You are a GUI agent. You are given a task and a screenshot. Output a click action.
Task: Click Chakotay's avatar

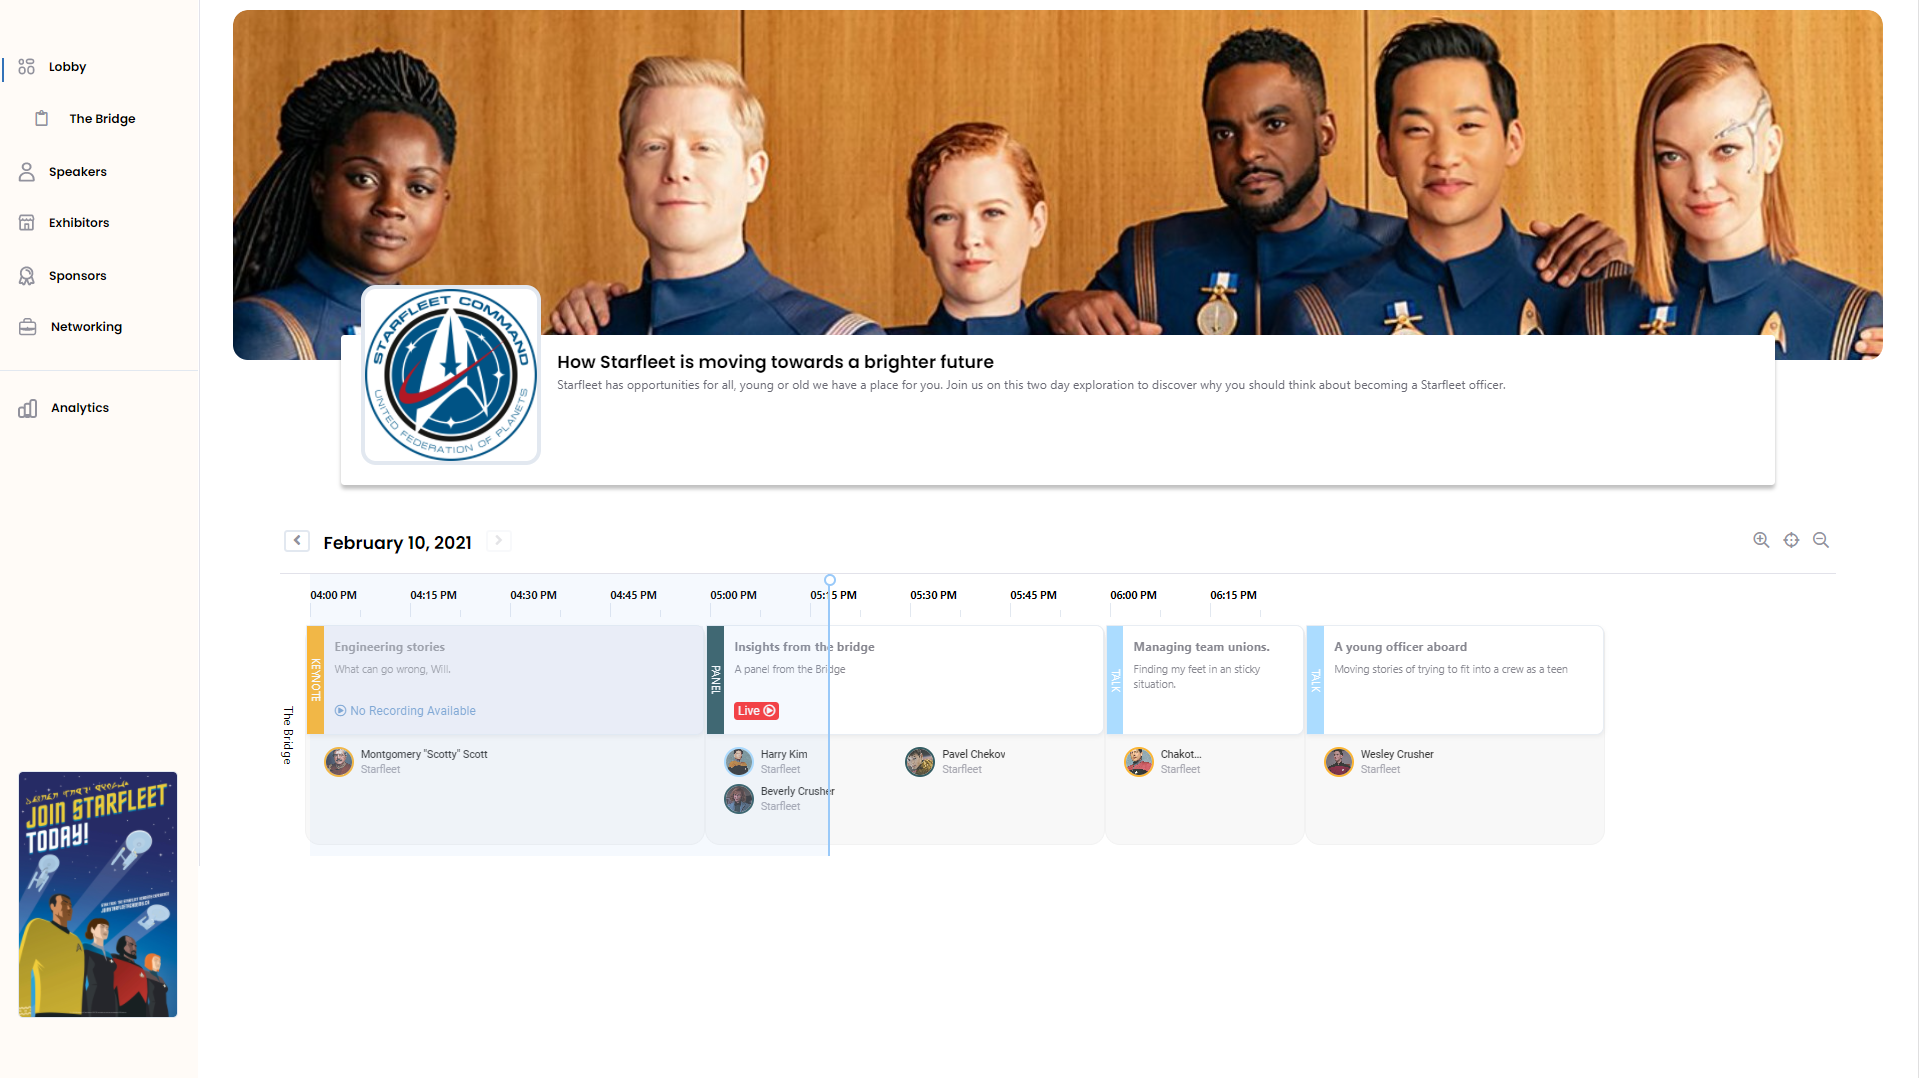point(1139,762)
